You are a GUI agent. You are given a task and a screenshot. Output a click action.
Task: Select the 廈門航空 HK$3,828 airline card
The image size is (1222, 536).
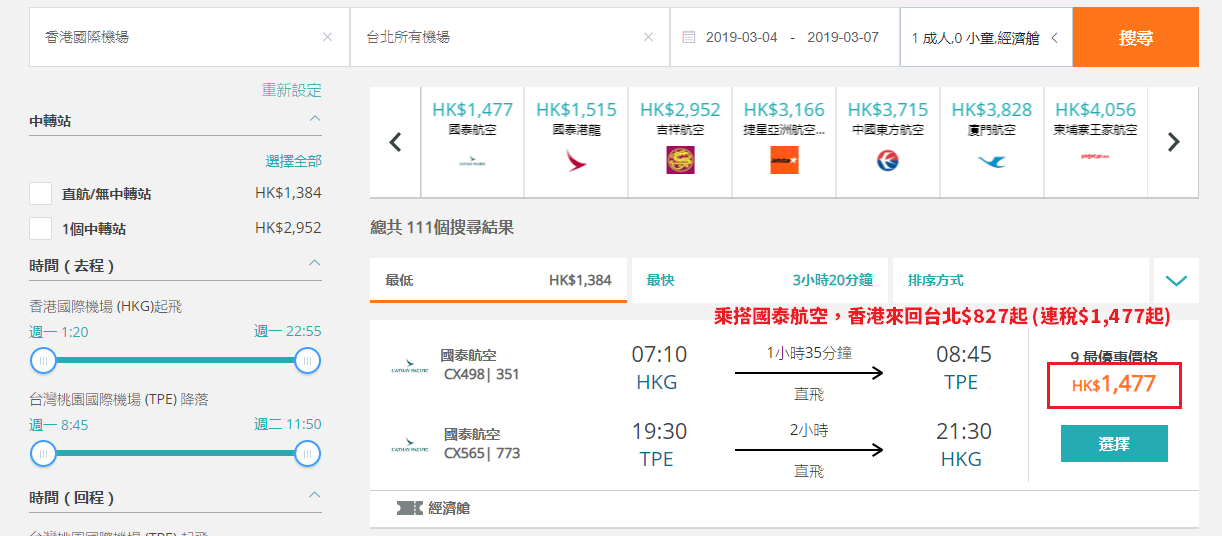[992, 142]
